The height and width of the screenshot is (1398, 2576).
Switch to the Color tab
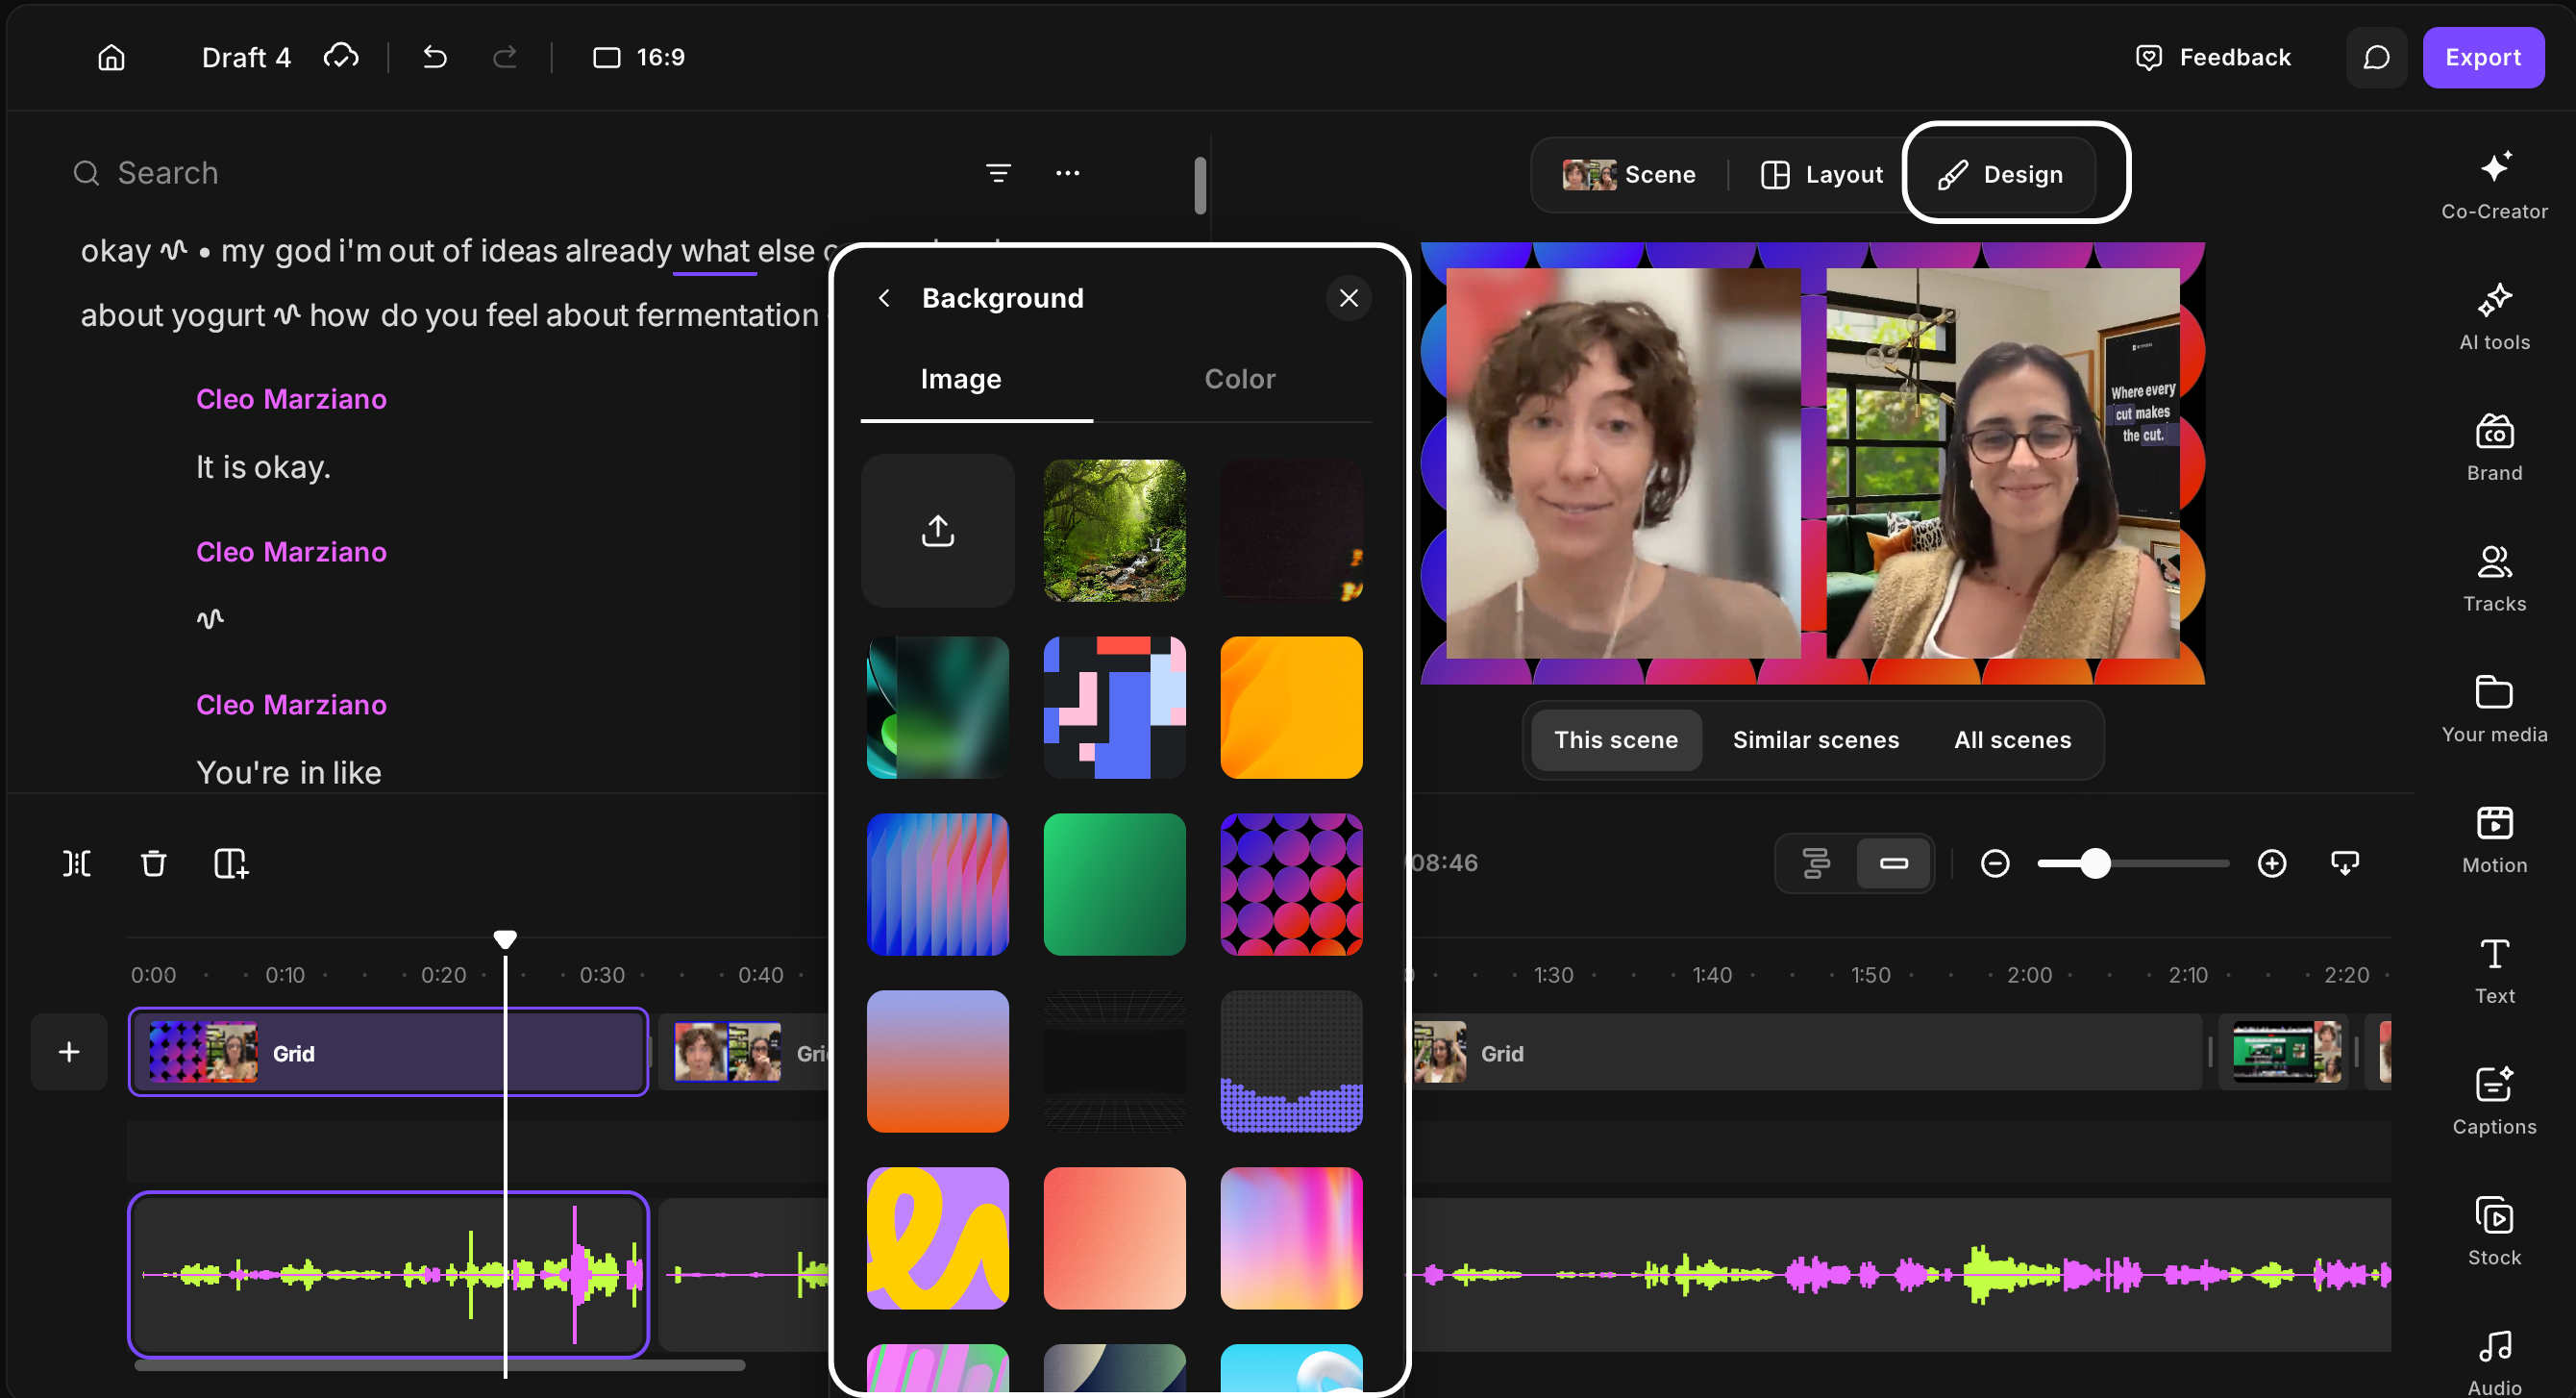[1239, 379]
